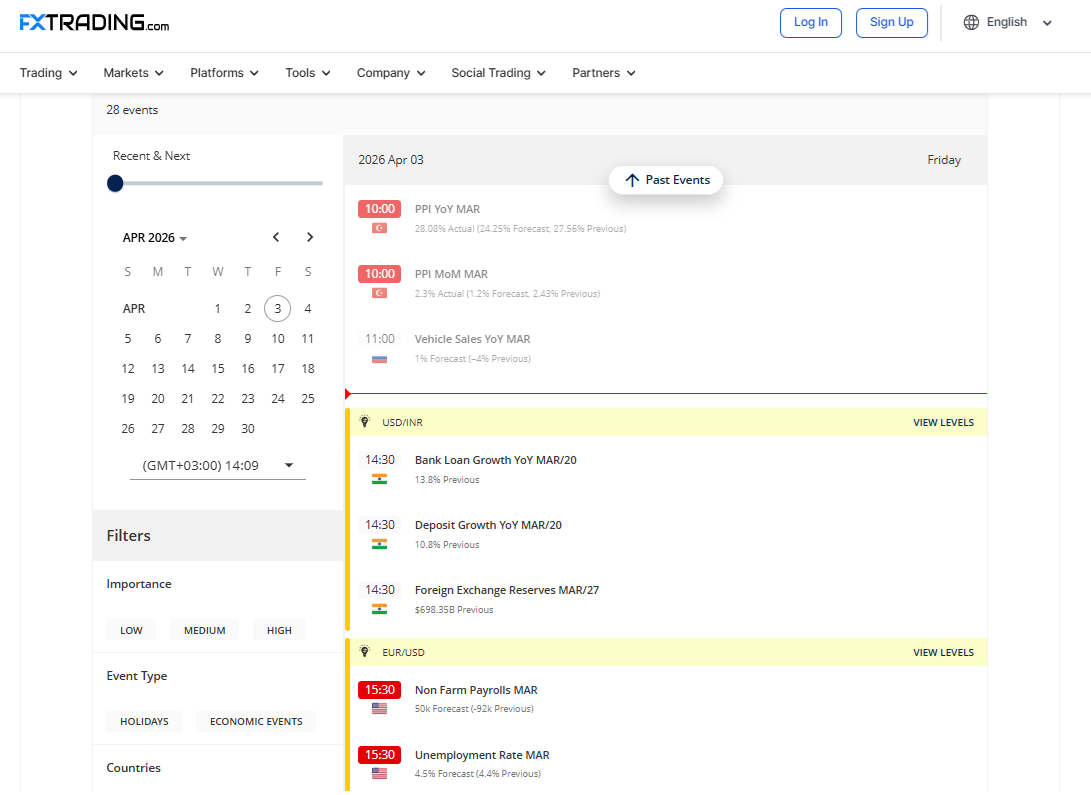Click India flag under Foreign Exchange Reserves
Screen dimensions: 1091x795
pyautogui.click(x=379, y=609)
